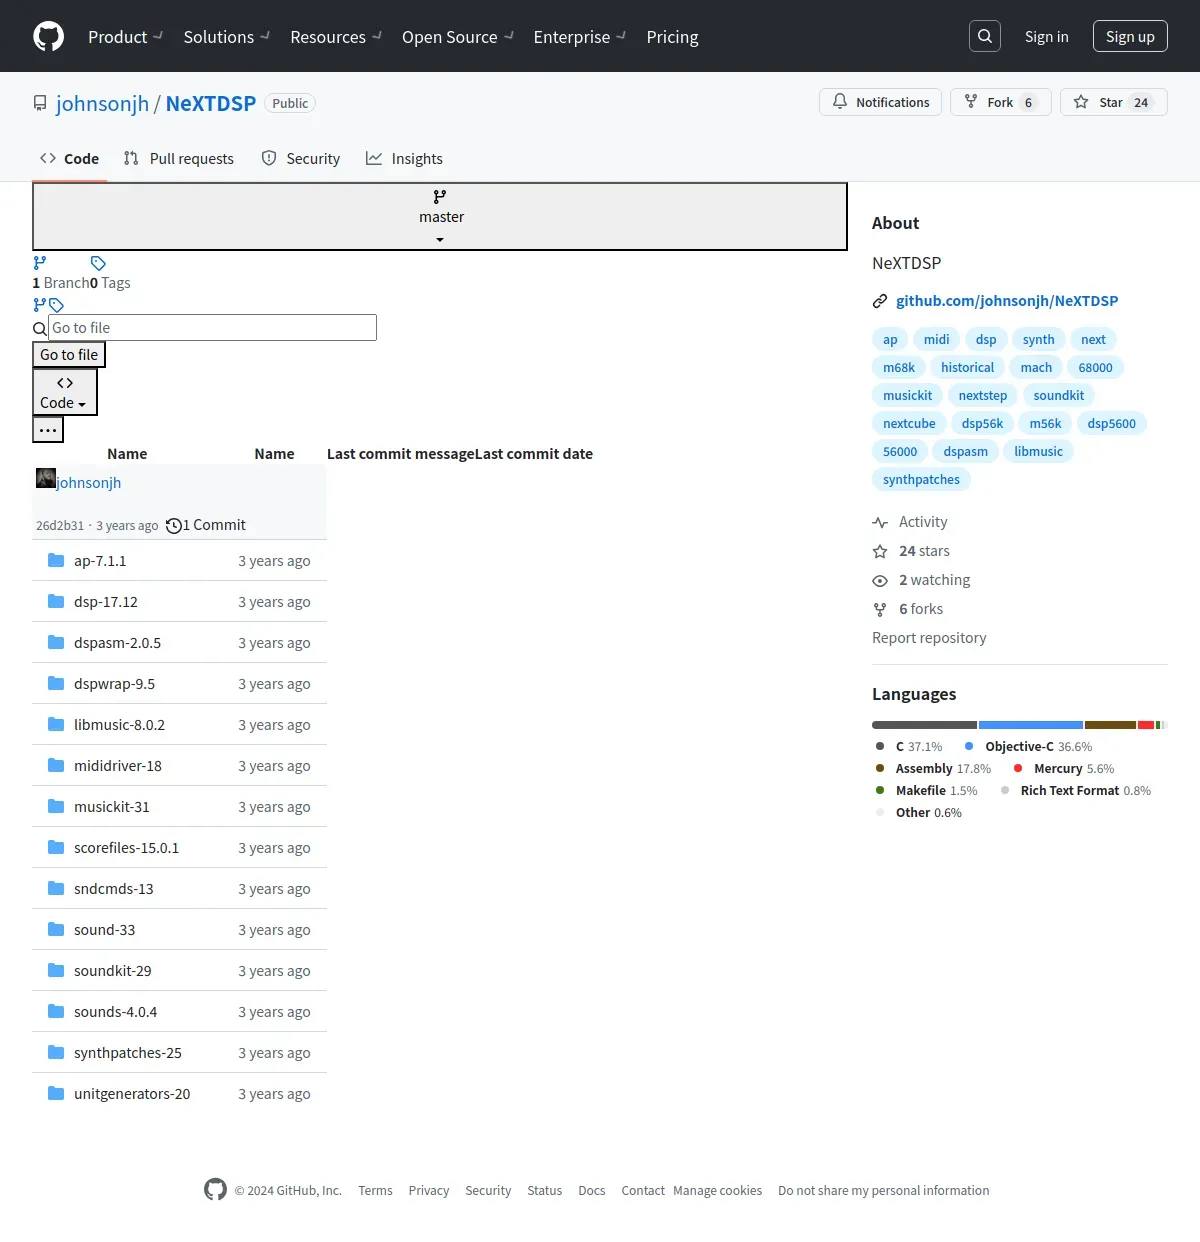Click the folder icon for synthpatches-25

(x=56, y=1052)
